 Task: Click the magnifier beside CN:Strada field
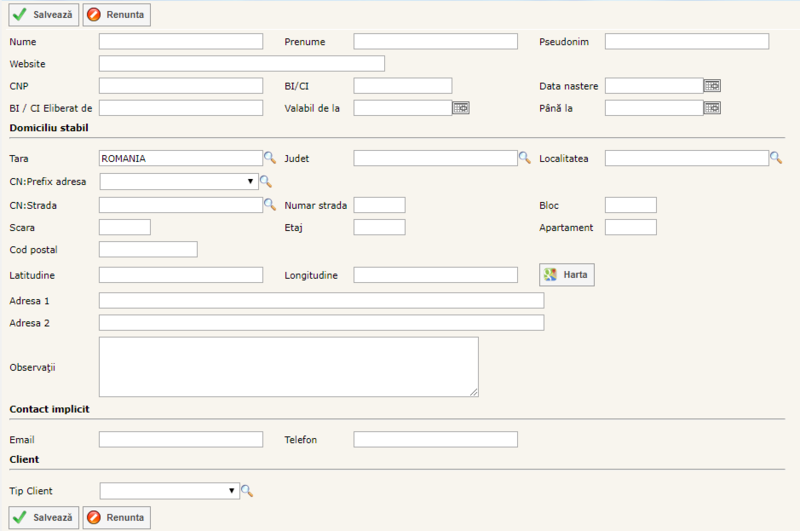click(x=269, y=205)
